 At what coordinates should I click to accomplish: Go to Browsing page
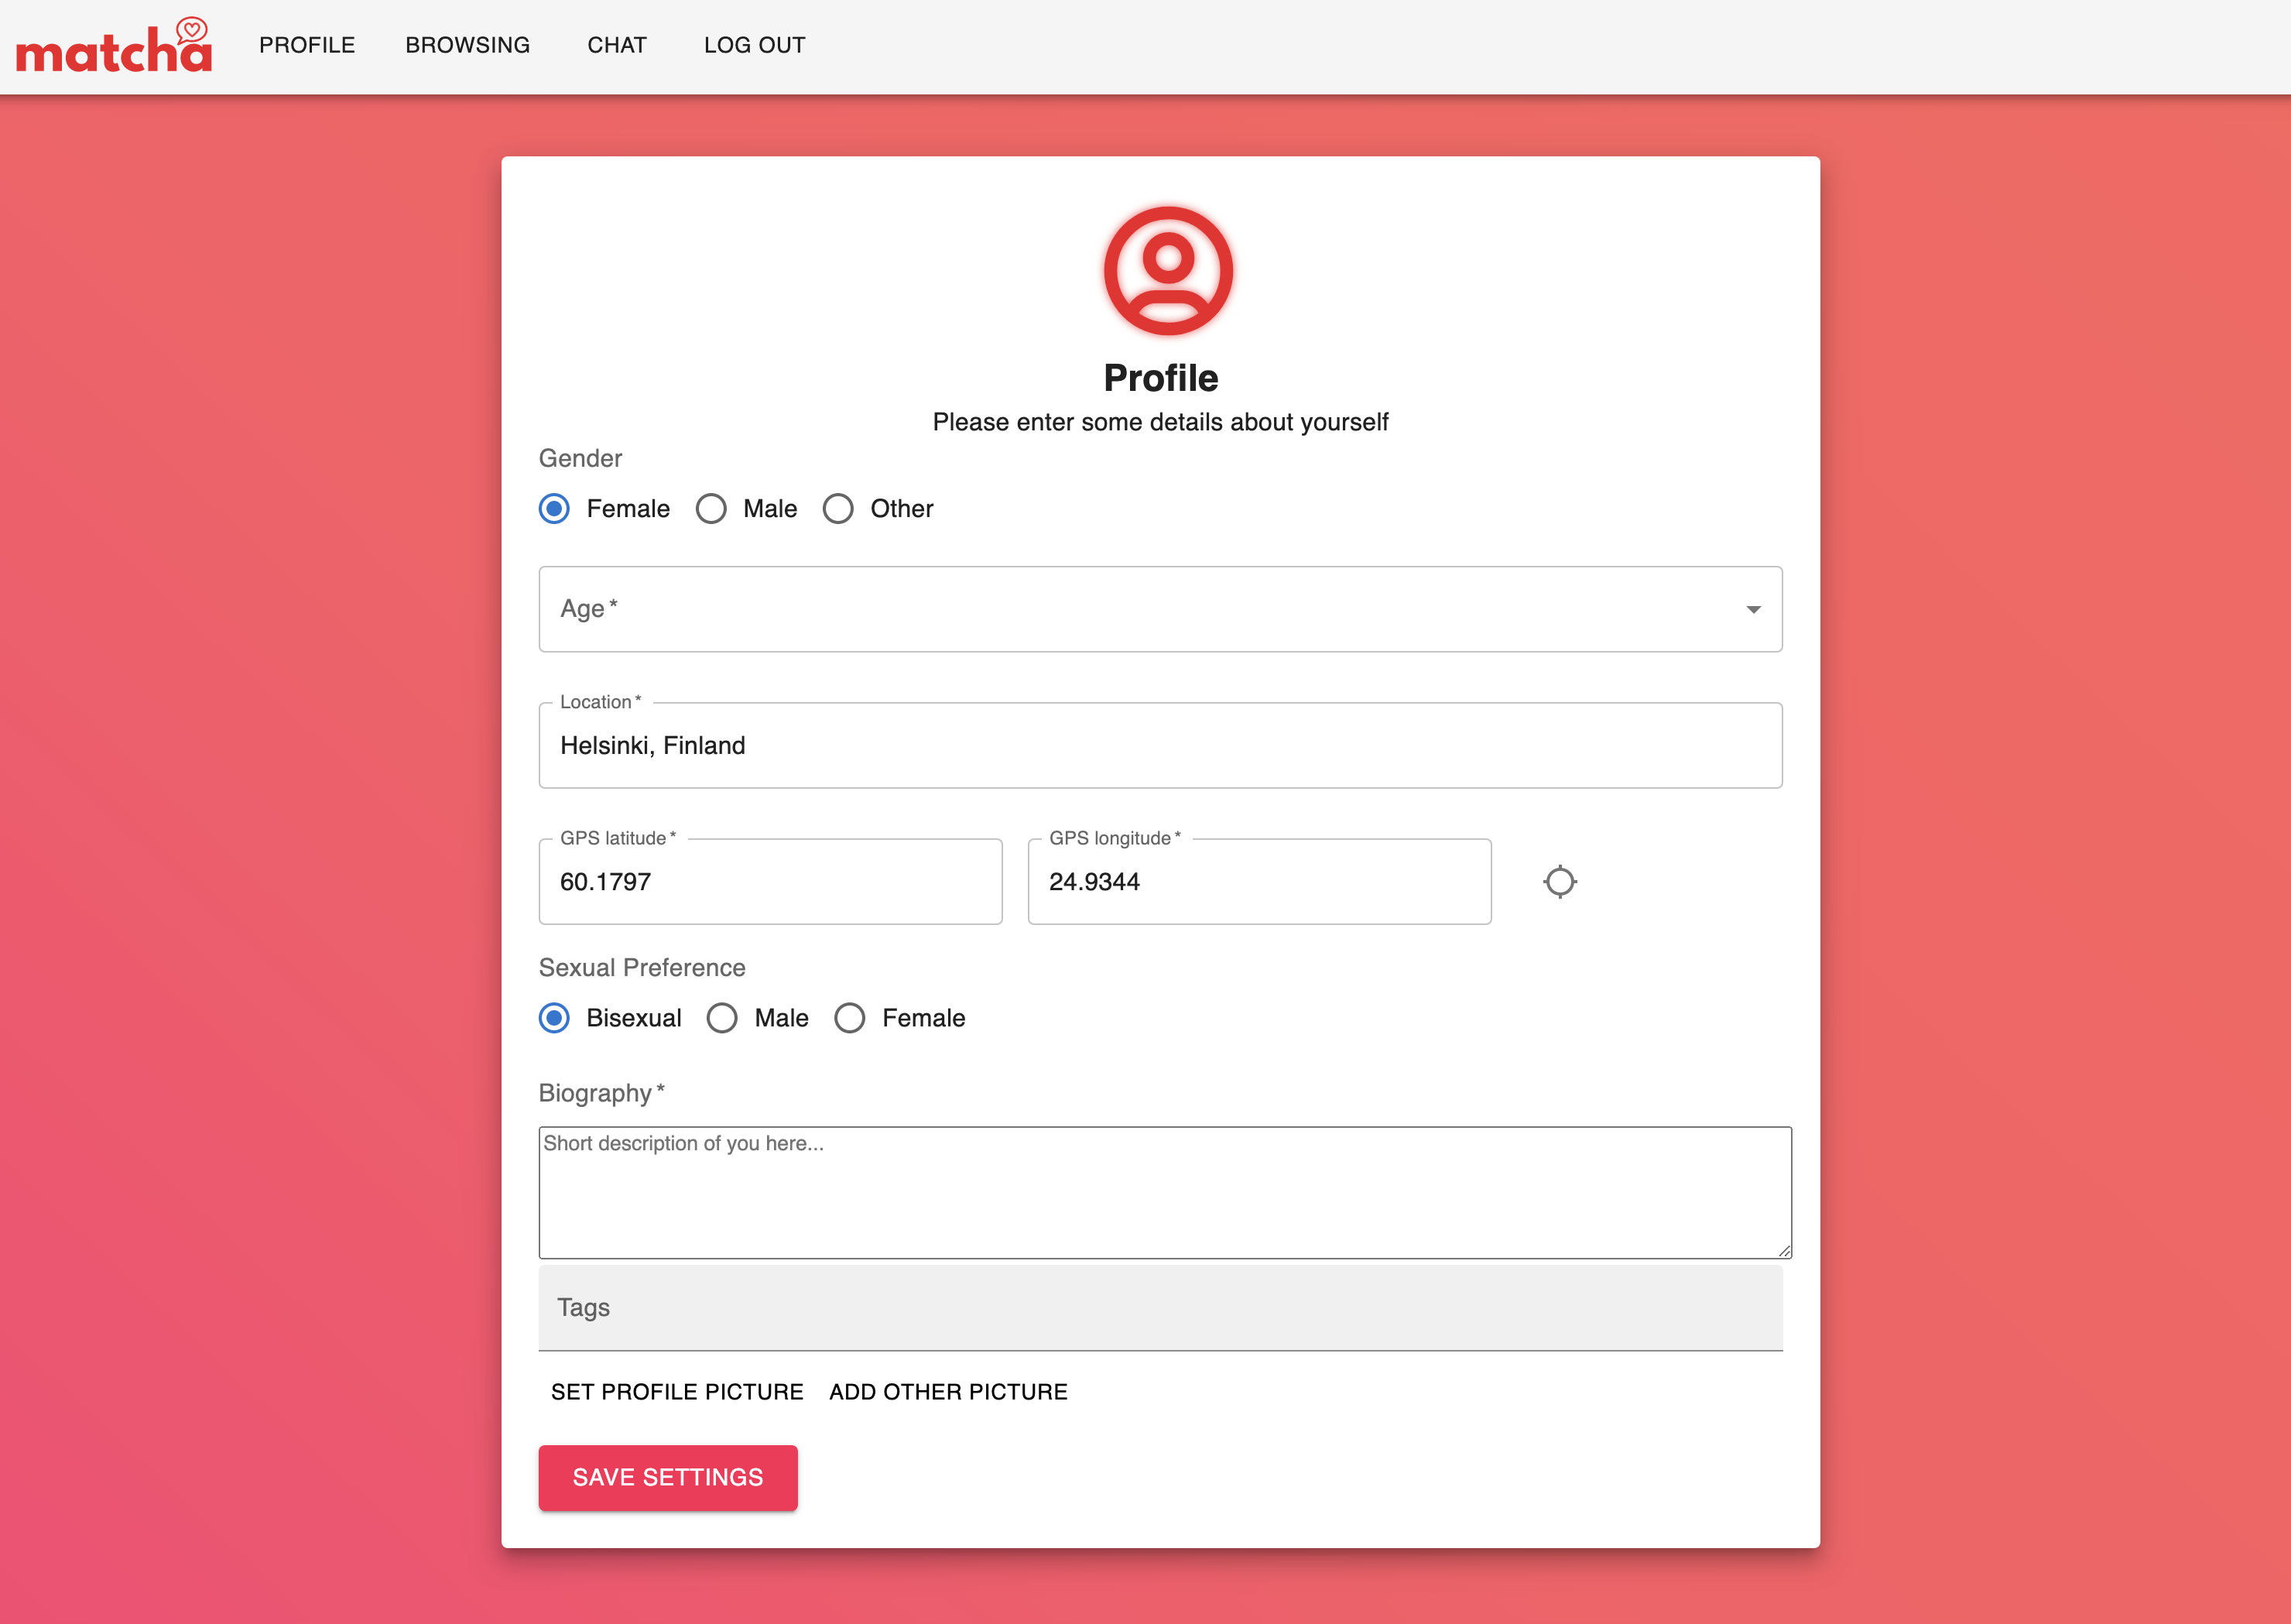467,45
